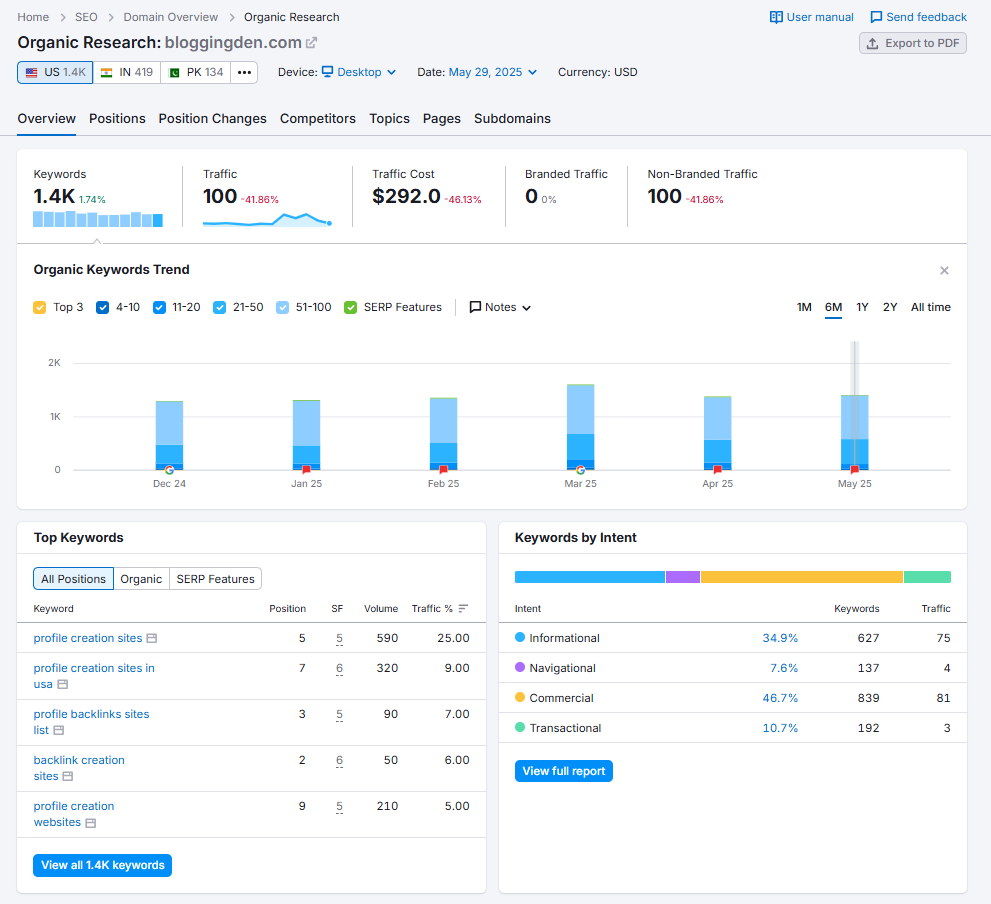This screenshot has height=904, width=991.
Task: Click the more databases ellipsis button
Action: (x=244, y=72)
